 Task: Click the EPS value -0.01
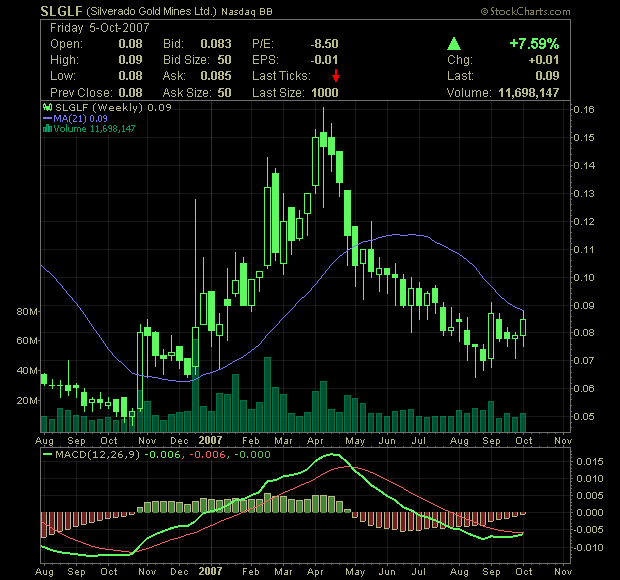(x=324, y=60)
